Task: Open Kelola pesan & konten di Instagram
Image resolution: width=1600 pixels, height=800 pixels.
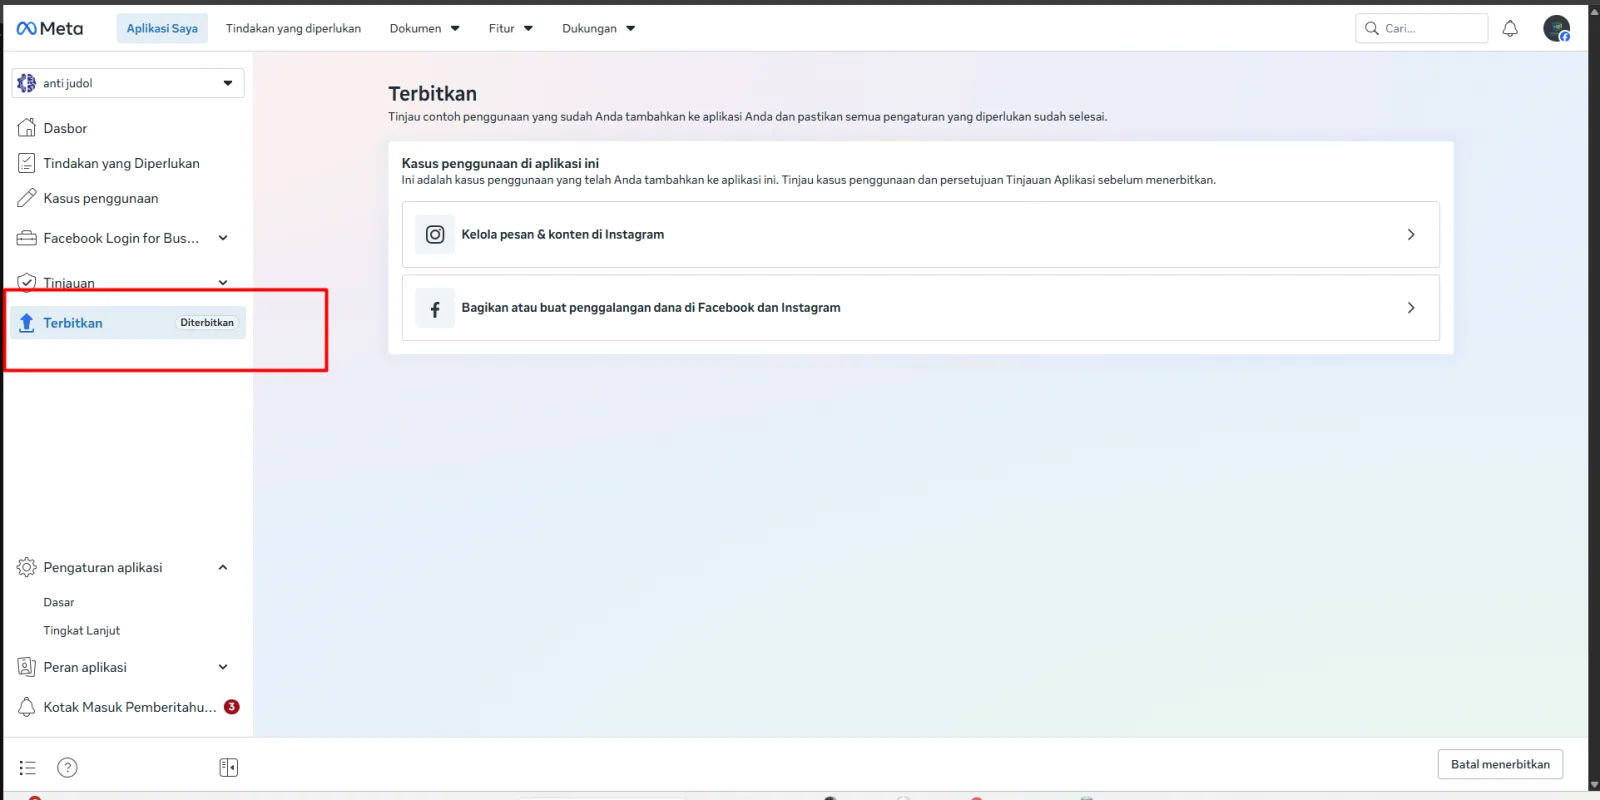Action: 920,234
